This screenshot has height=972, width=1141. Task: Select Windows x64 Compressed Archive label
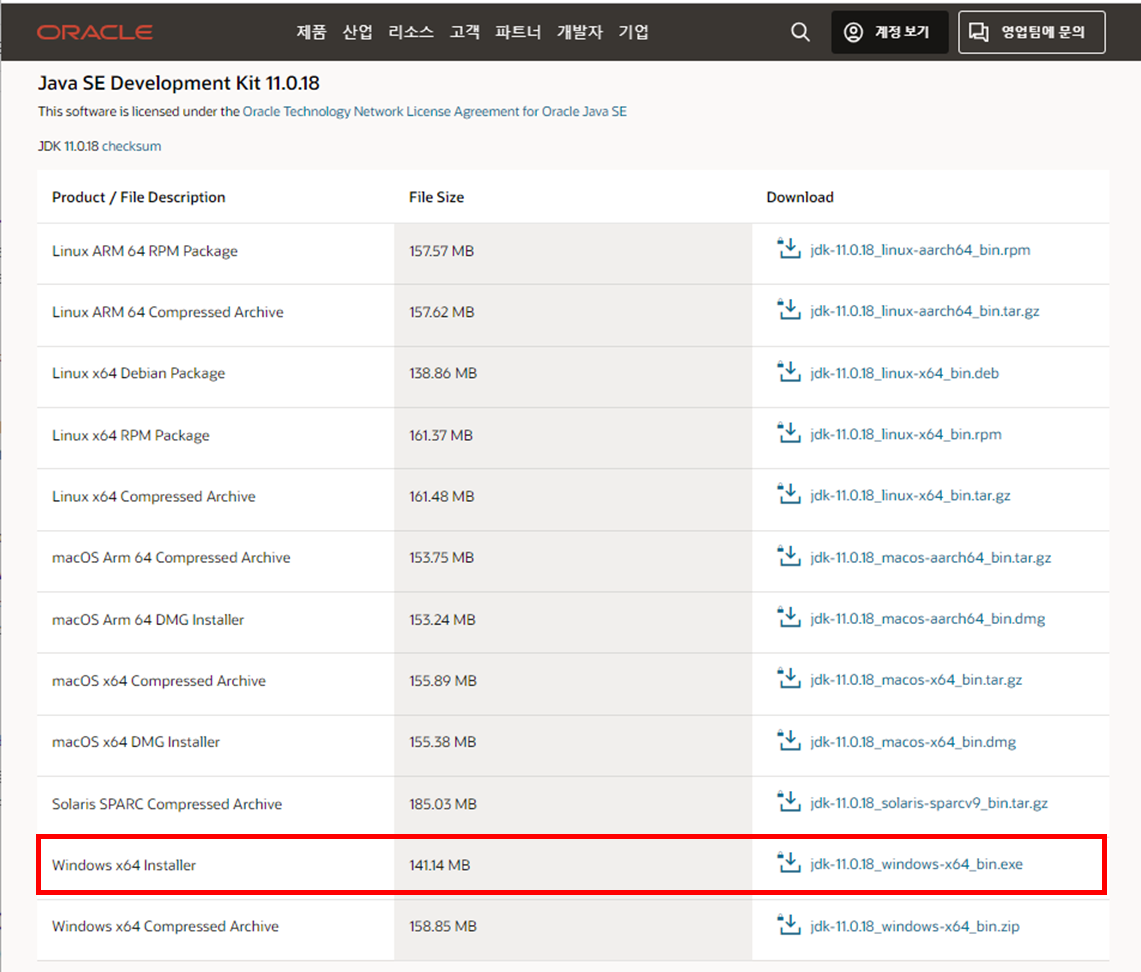click(165, 926)
